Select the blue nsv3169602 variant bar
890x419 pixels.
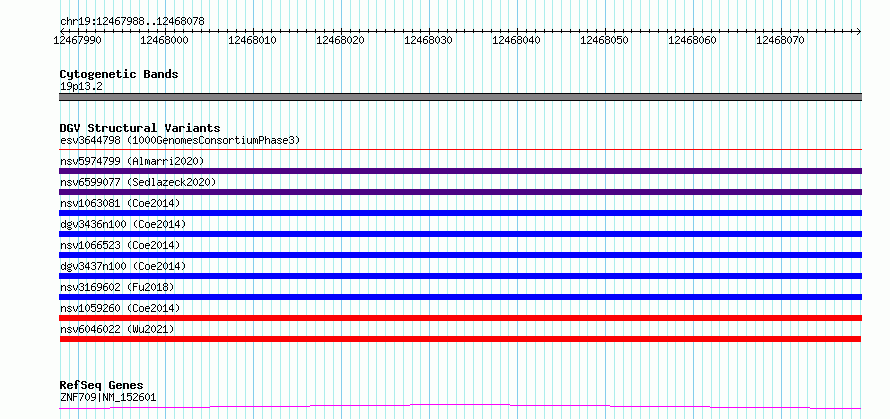460,297
